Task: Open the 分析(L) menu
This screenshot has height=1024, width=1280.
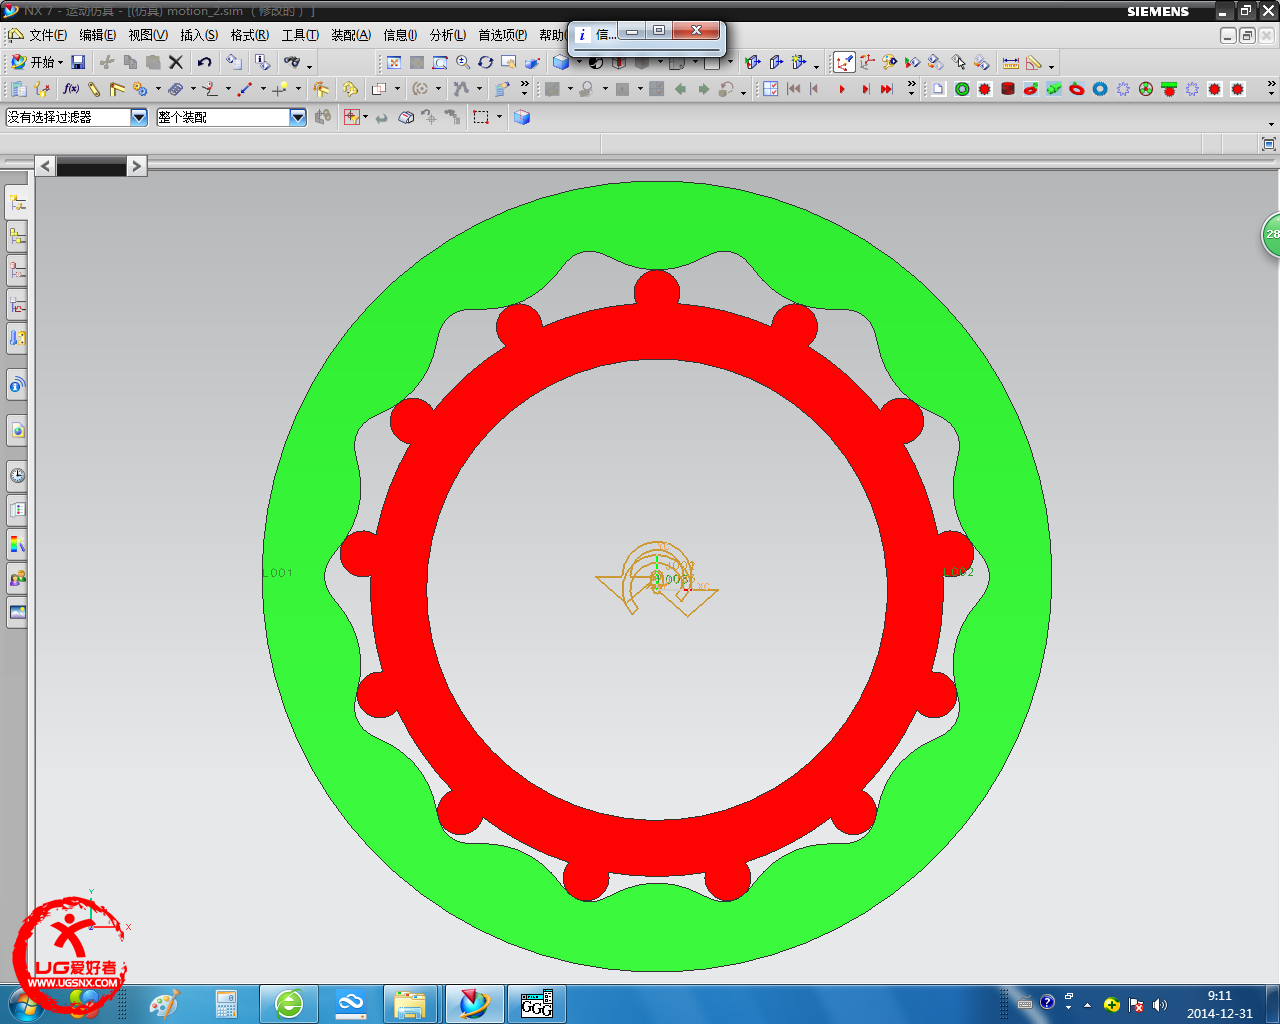Action: click(447, 35)
